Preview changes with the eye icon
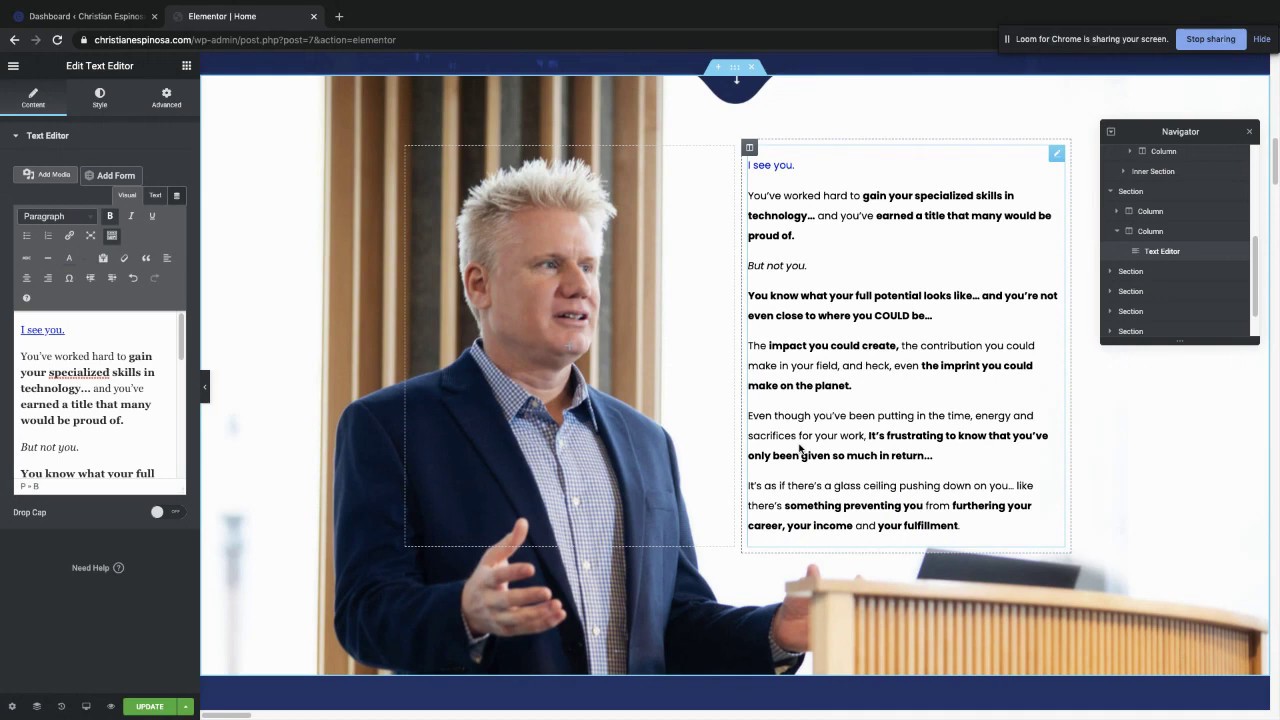The height and width of the screenshot is (720, 1280). tap(111, 706)
